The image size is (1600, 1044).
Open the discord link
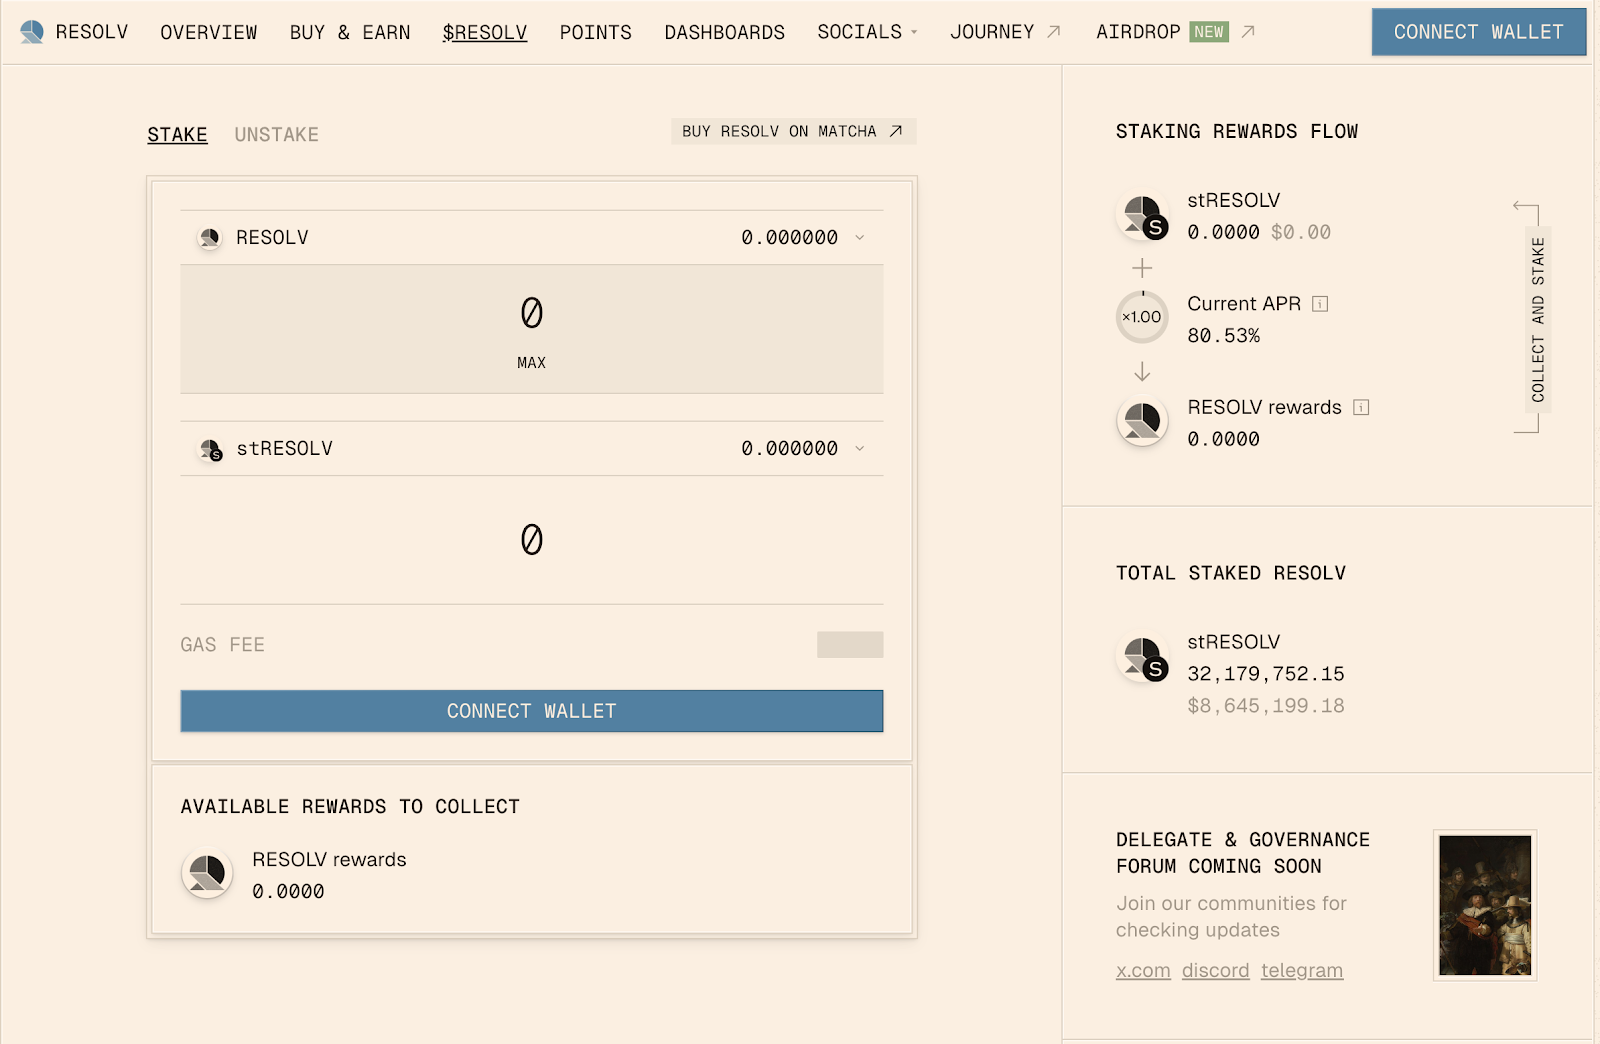[x=1216, y=970]
